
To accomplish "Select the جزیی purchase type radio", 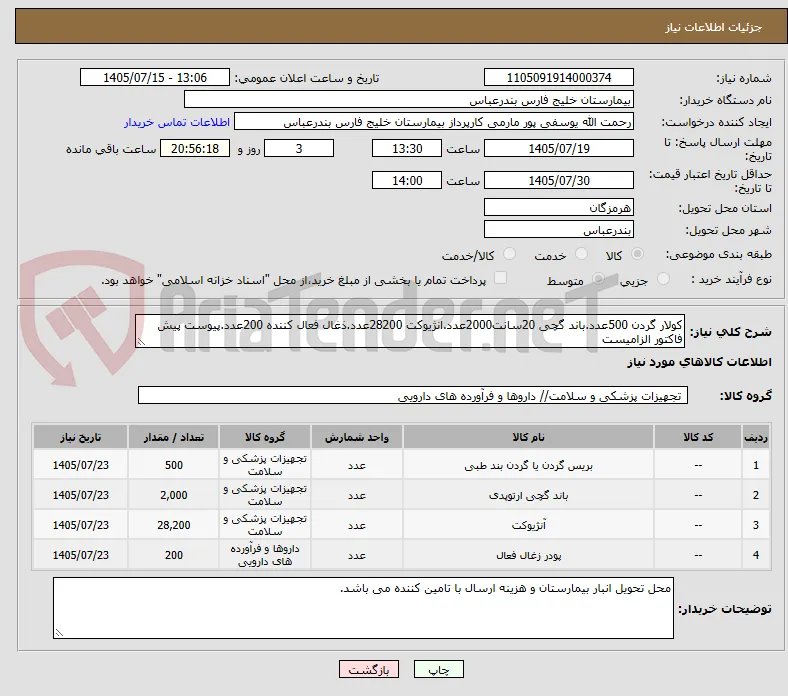I will coord(663,279).
